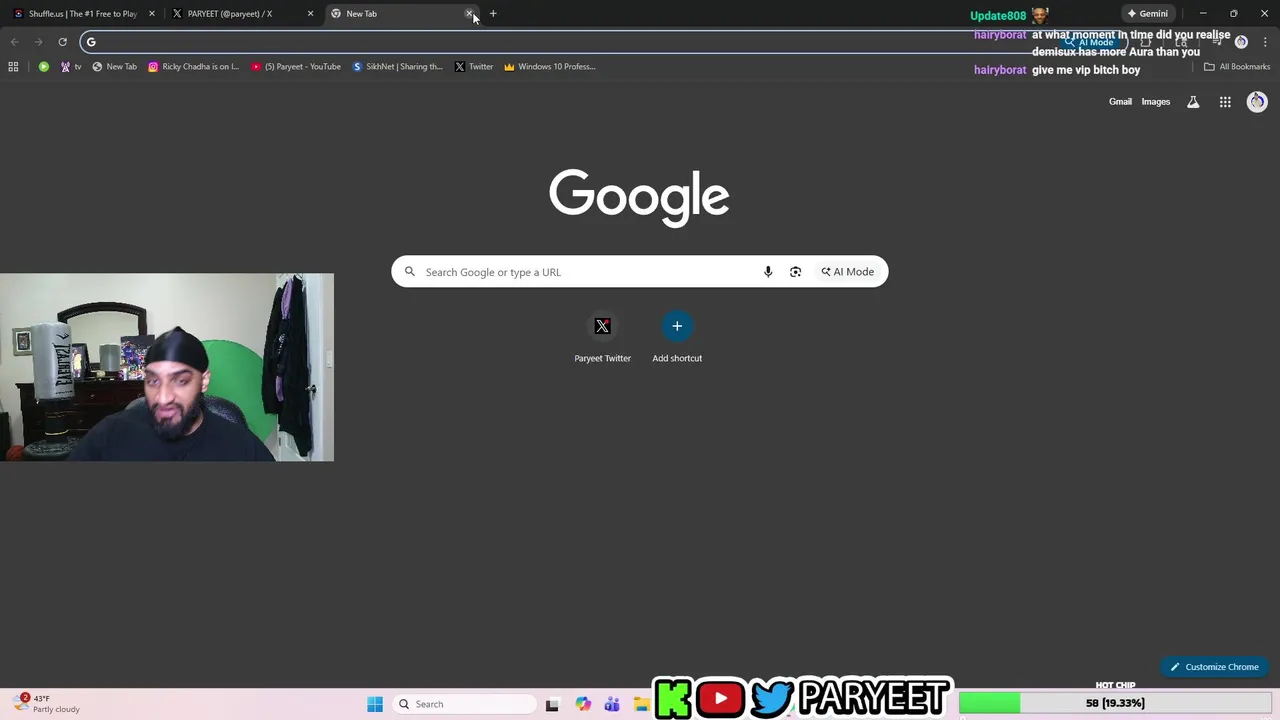Screen dimensions: 1280x720
Task: Reload the current page
Action: click(62, 42)
